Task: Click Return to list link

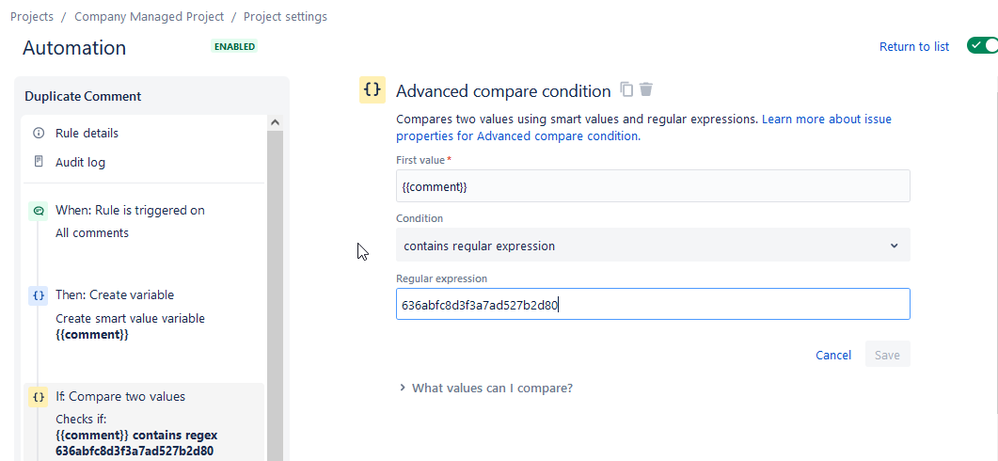Action: (x=914, y=47)
